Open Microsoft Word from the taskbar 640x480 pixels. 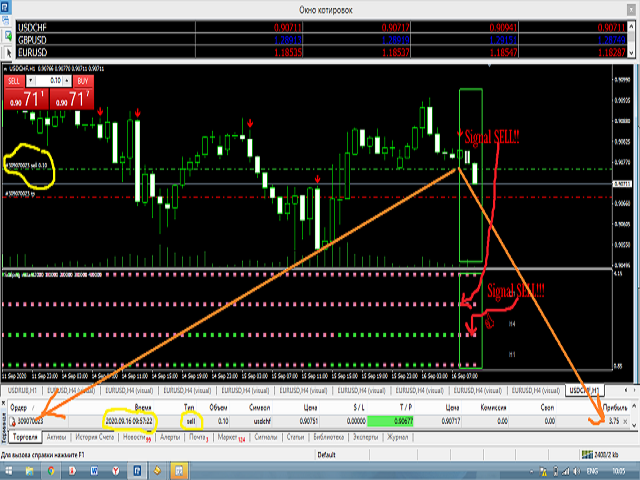tap(94, 471)
